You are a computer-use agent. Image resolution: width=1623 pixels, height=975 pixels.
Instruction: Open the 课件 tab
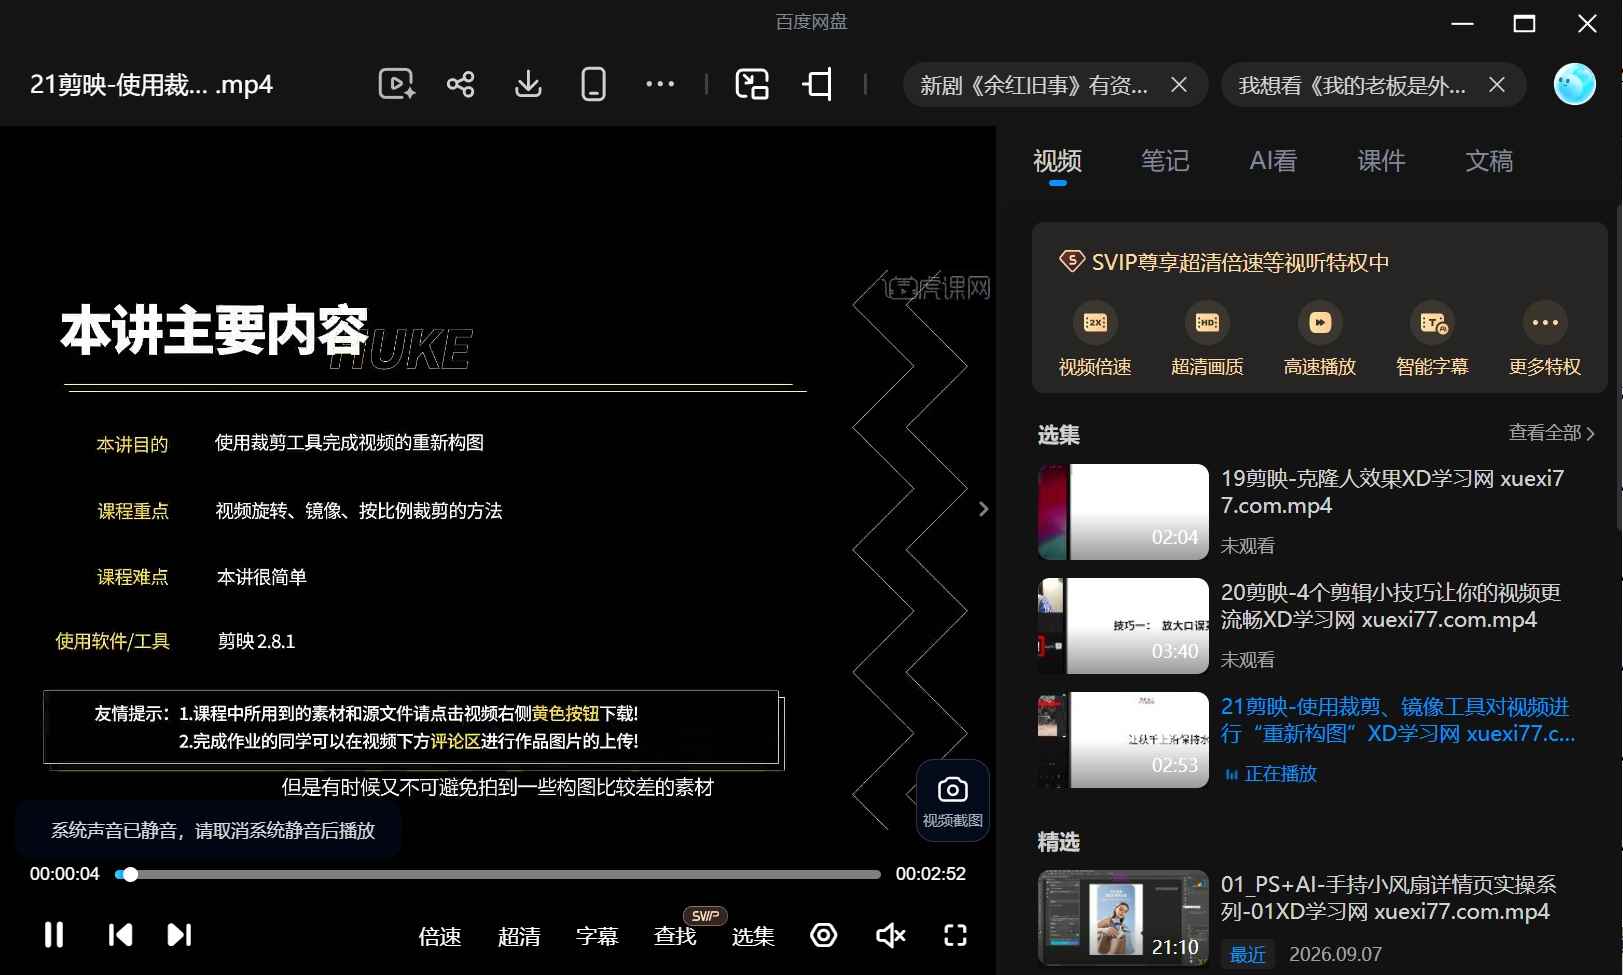1381,161
